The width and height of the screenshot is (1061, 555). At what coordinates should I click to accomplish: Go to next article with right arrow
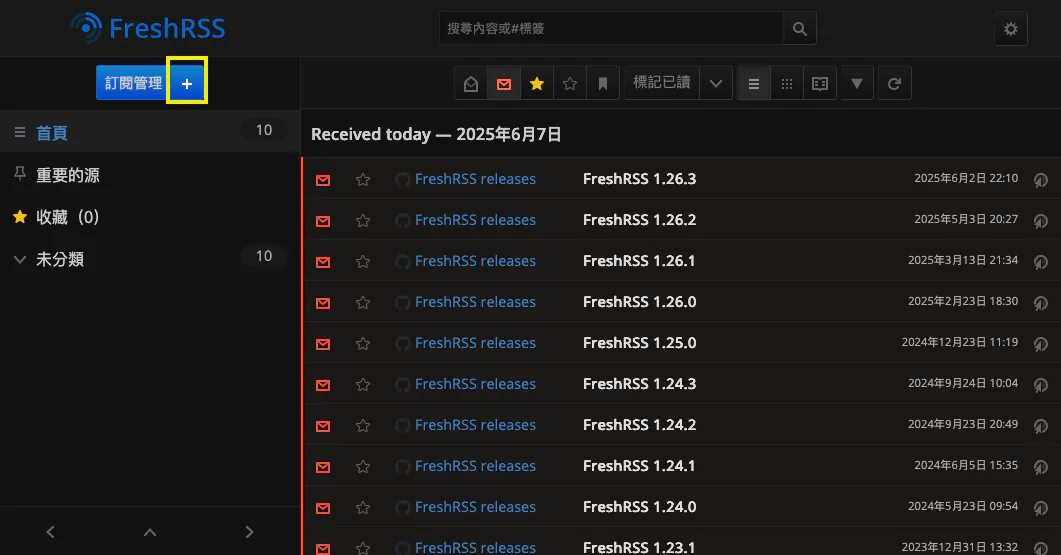pyautogui.click(x=250, y=532)
